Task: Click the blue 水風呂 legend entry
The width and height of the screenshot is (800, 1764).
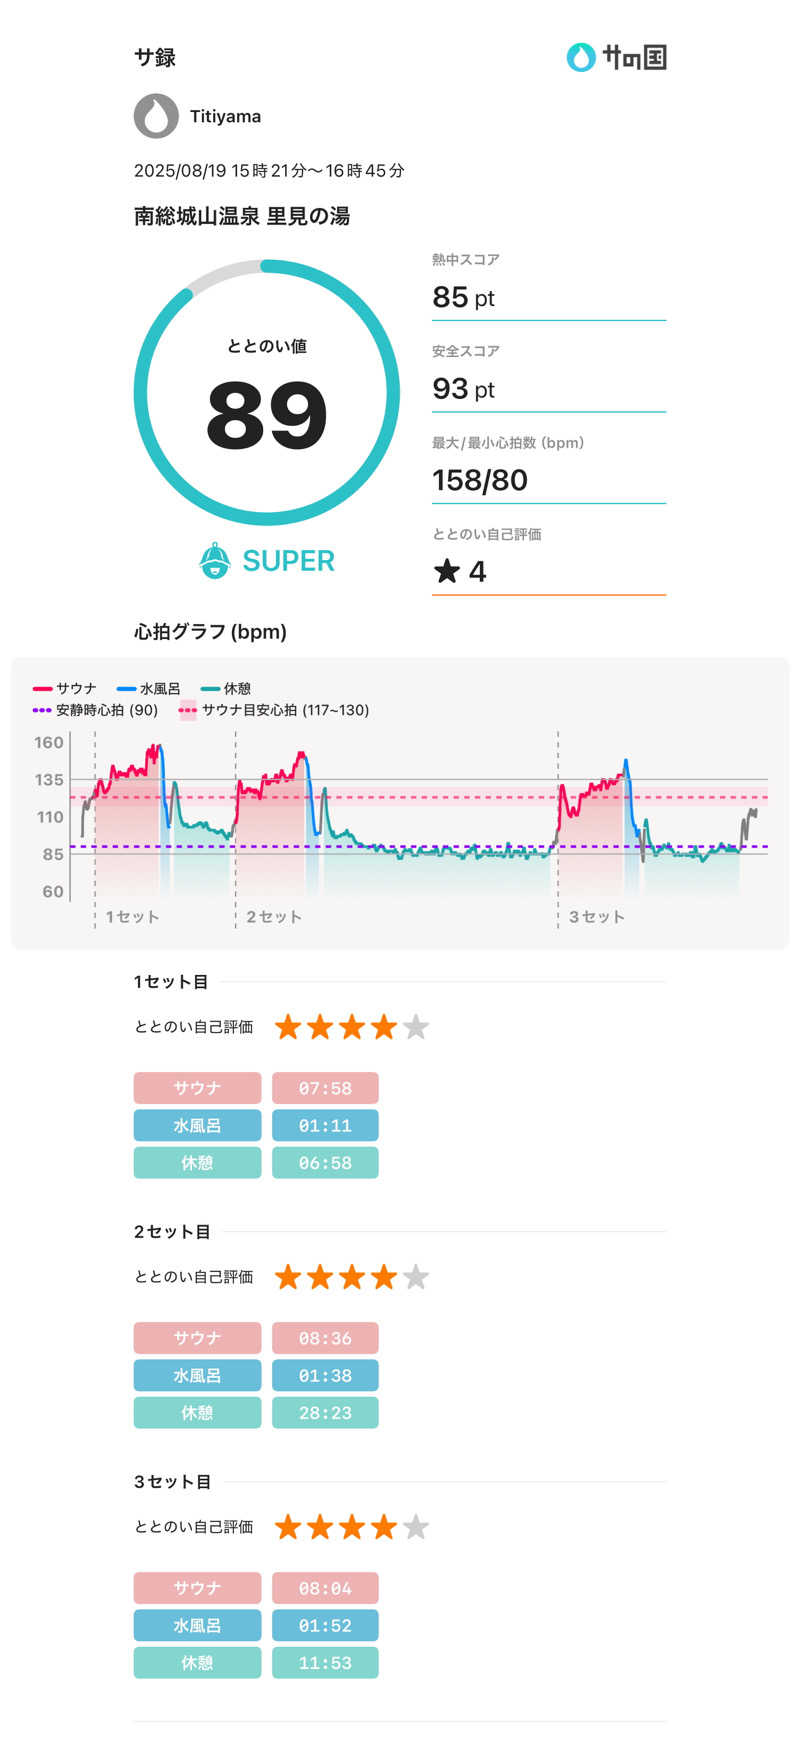Action: pyautogui.click(x=148, y=689)
